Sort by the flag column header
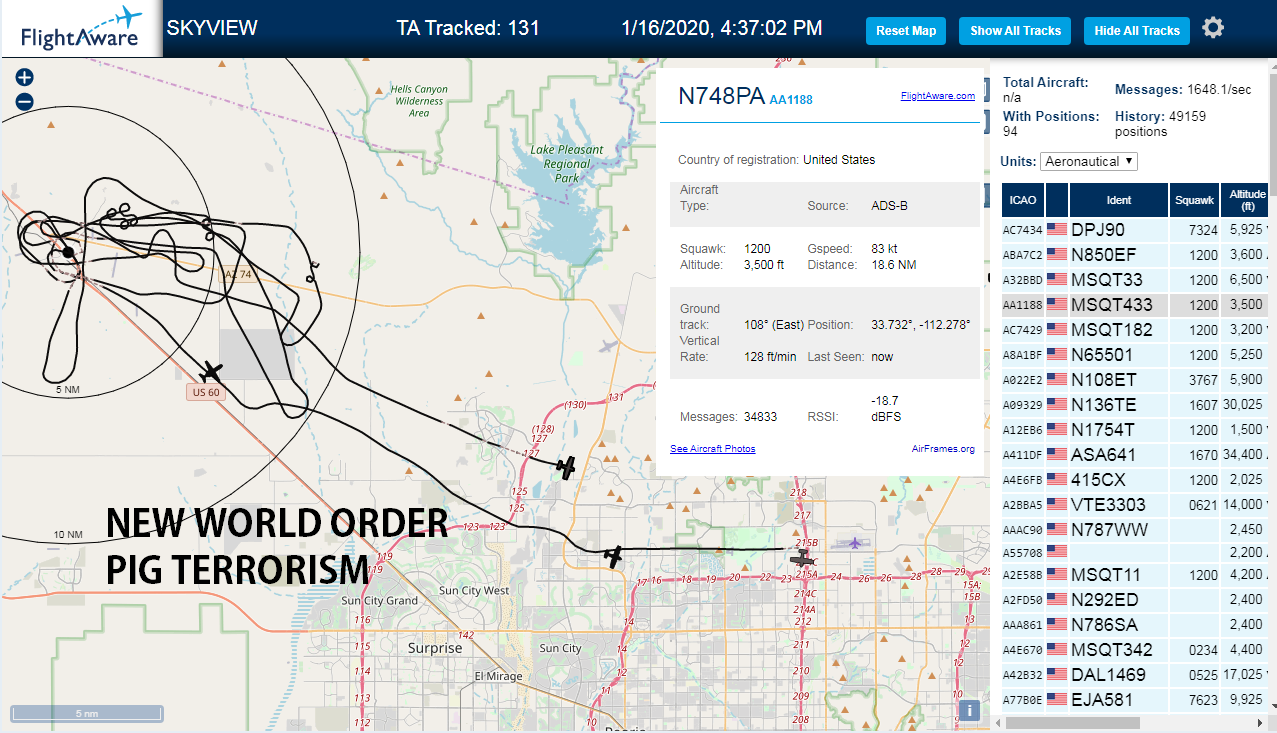This screenshot has width=1277, height=733. click(x=1057, y=200)
